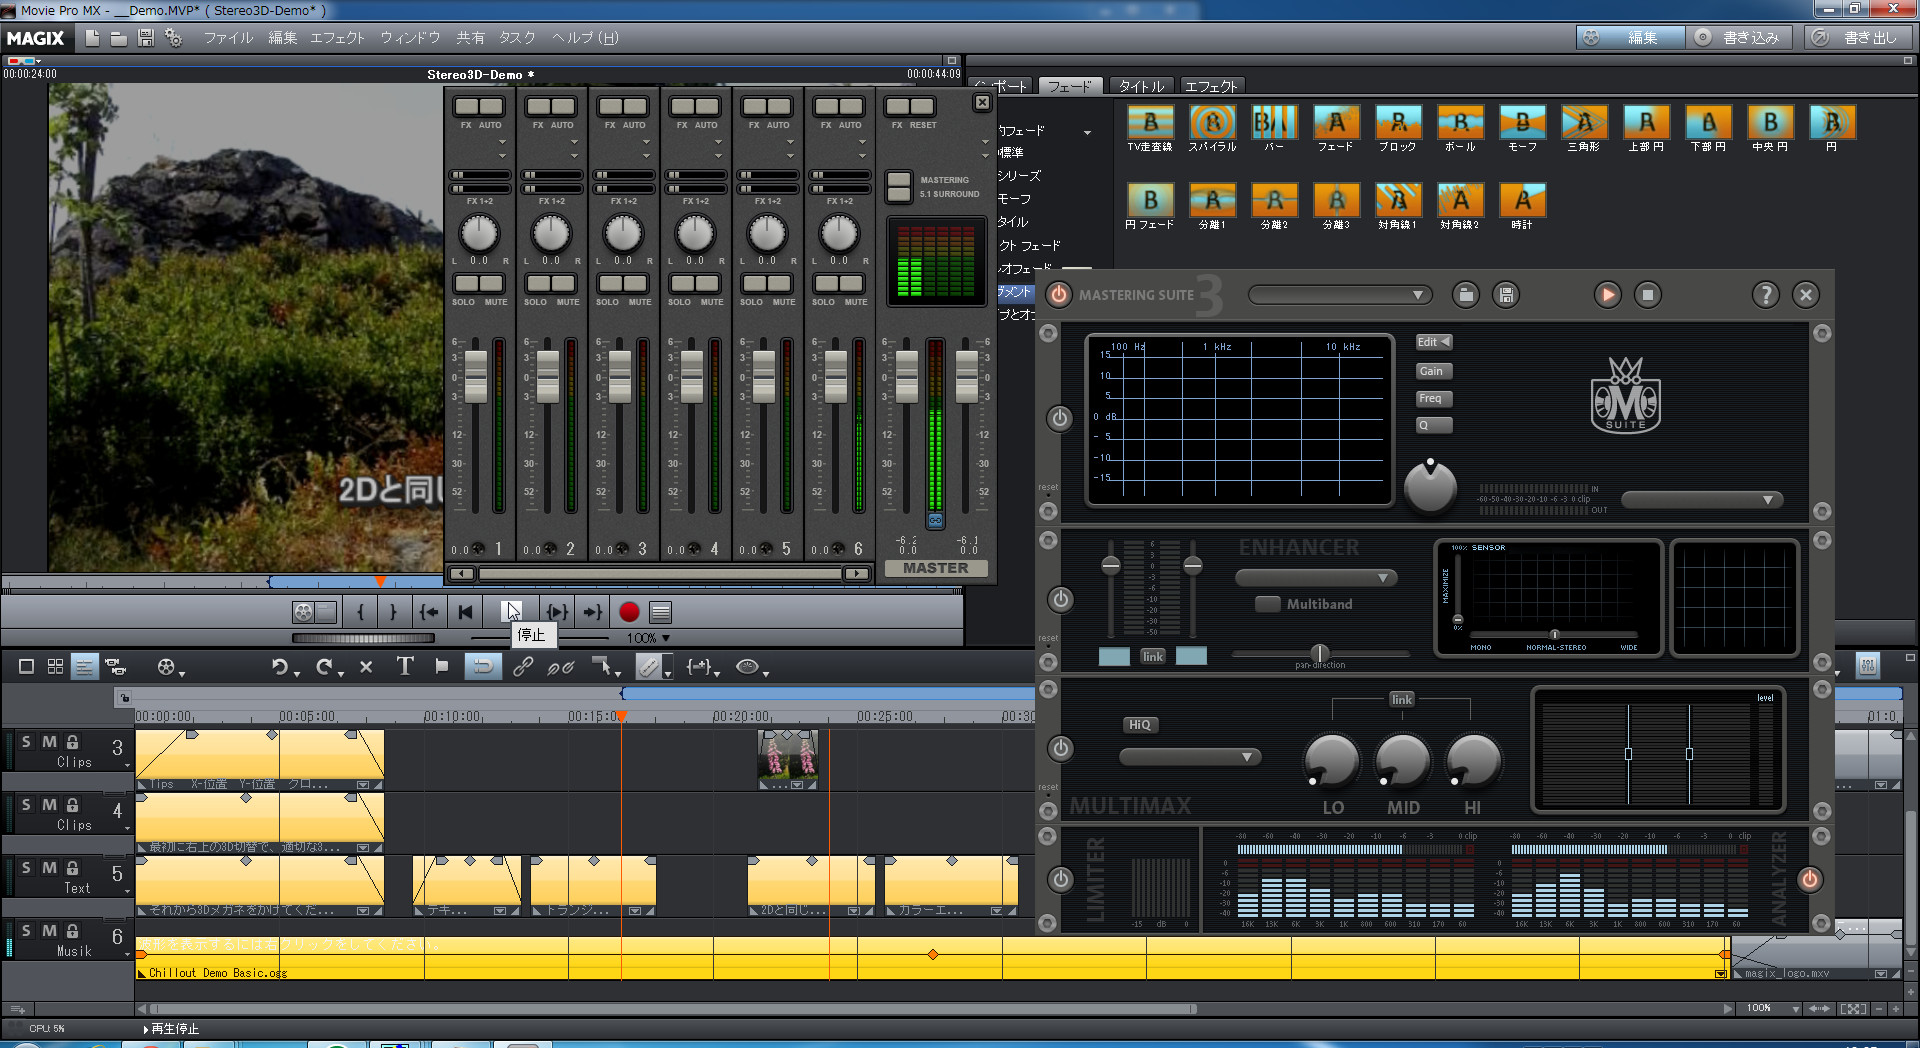The image size is (1920, 1048).
Task: Click the save project disk icon
Action: tap(146, 38)
